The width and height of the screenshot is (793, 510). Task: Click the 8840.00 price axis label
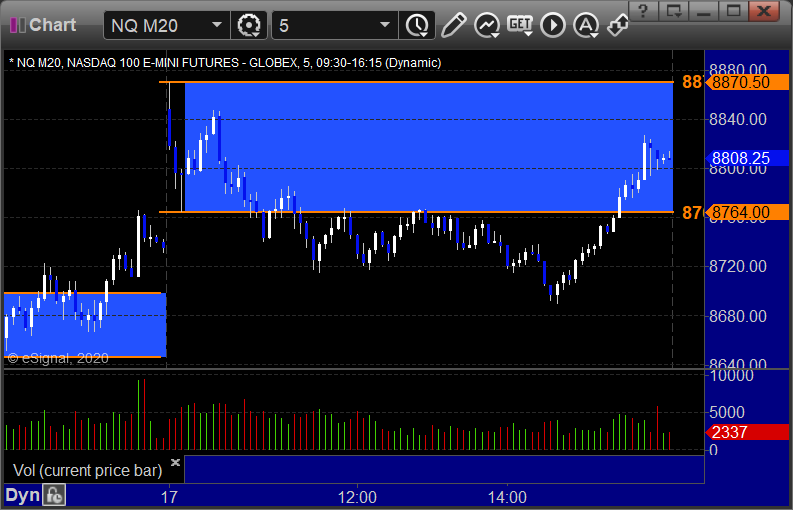[738, 119]
